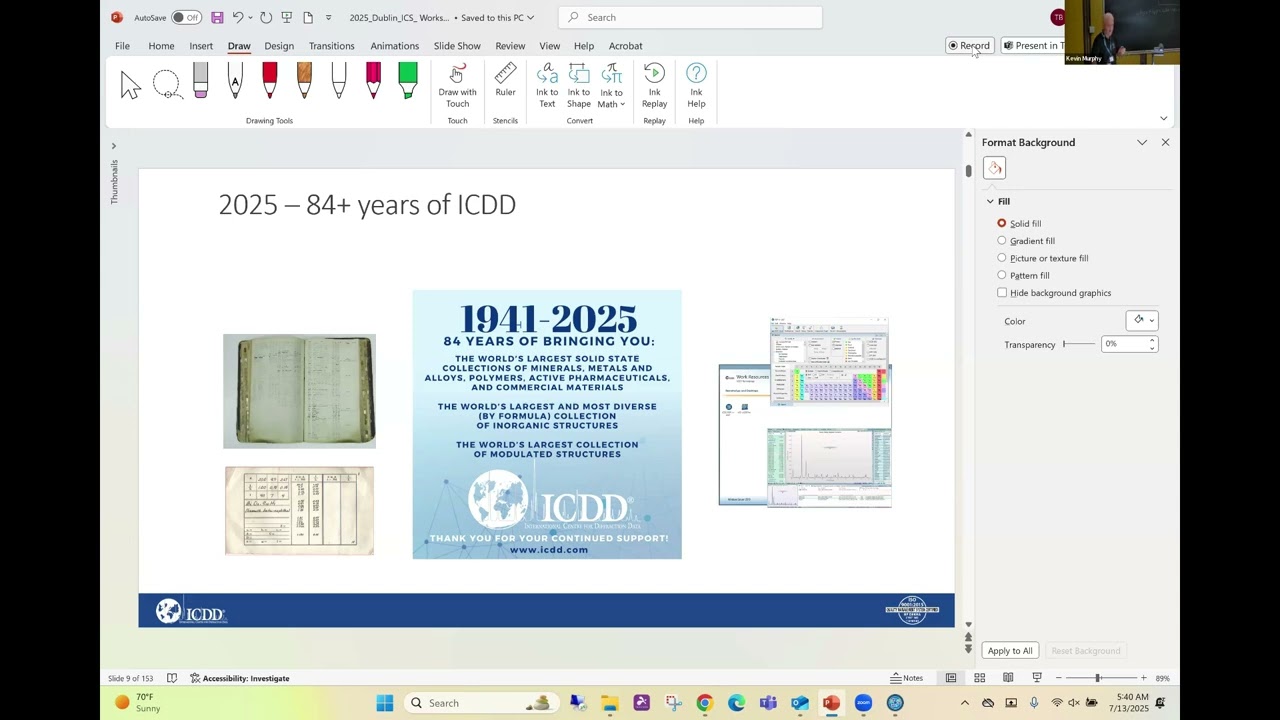The width and height of the screenshot is (1280, 720).
Task: Jump to next slide double-arrow
Action: pyautogui.click(x=968, y=649)
